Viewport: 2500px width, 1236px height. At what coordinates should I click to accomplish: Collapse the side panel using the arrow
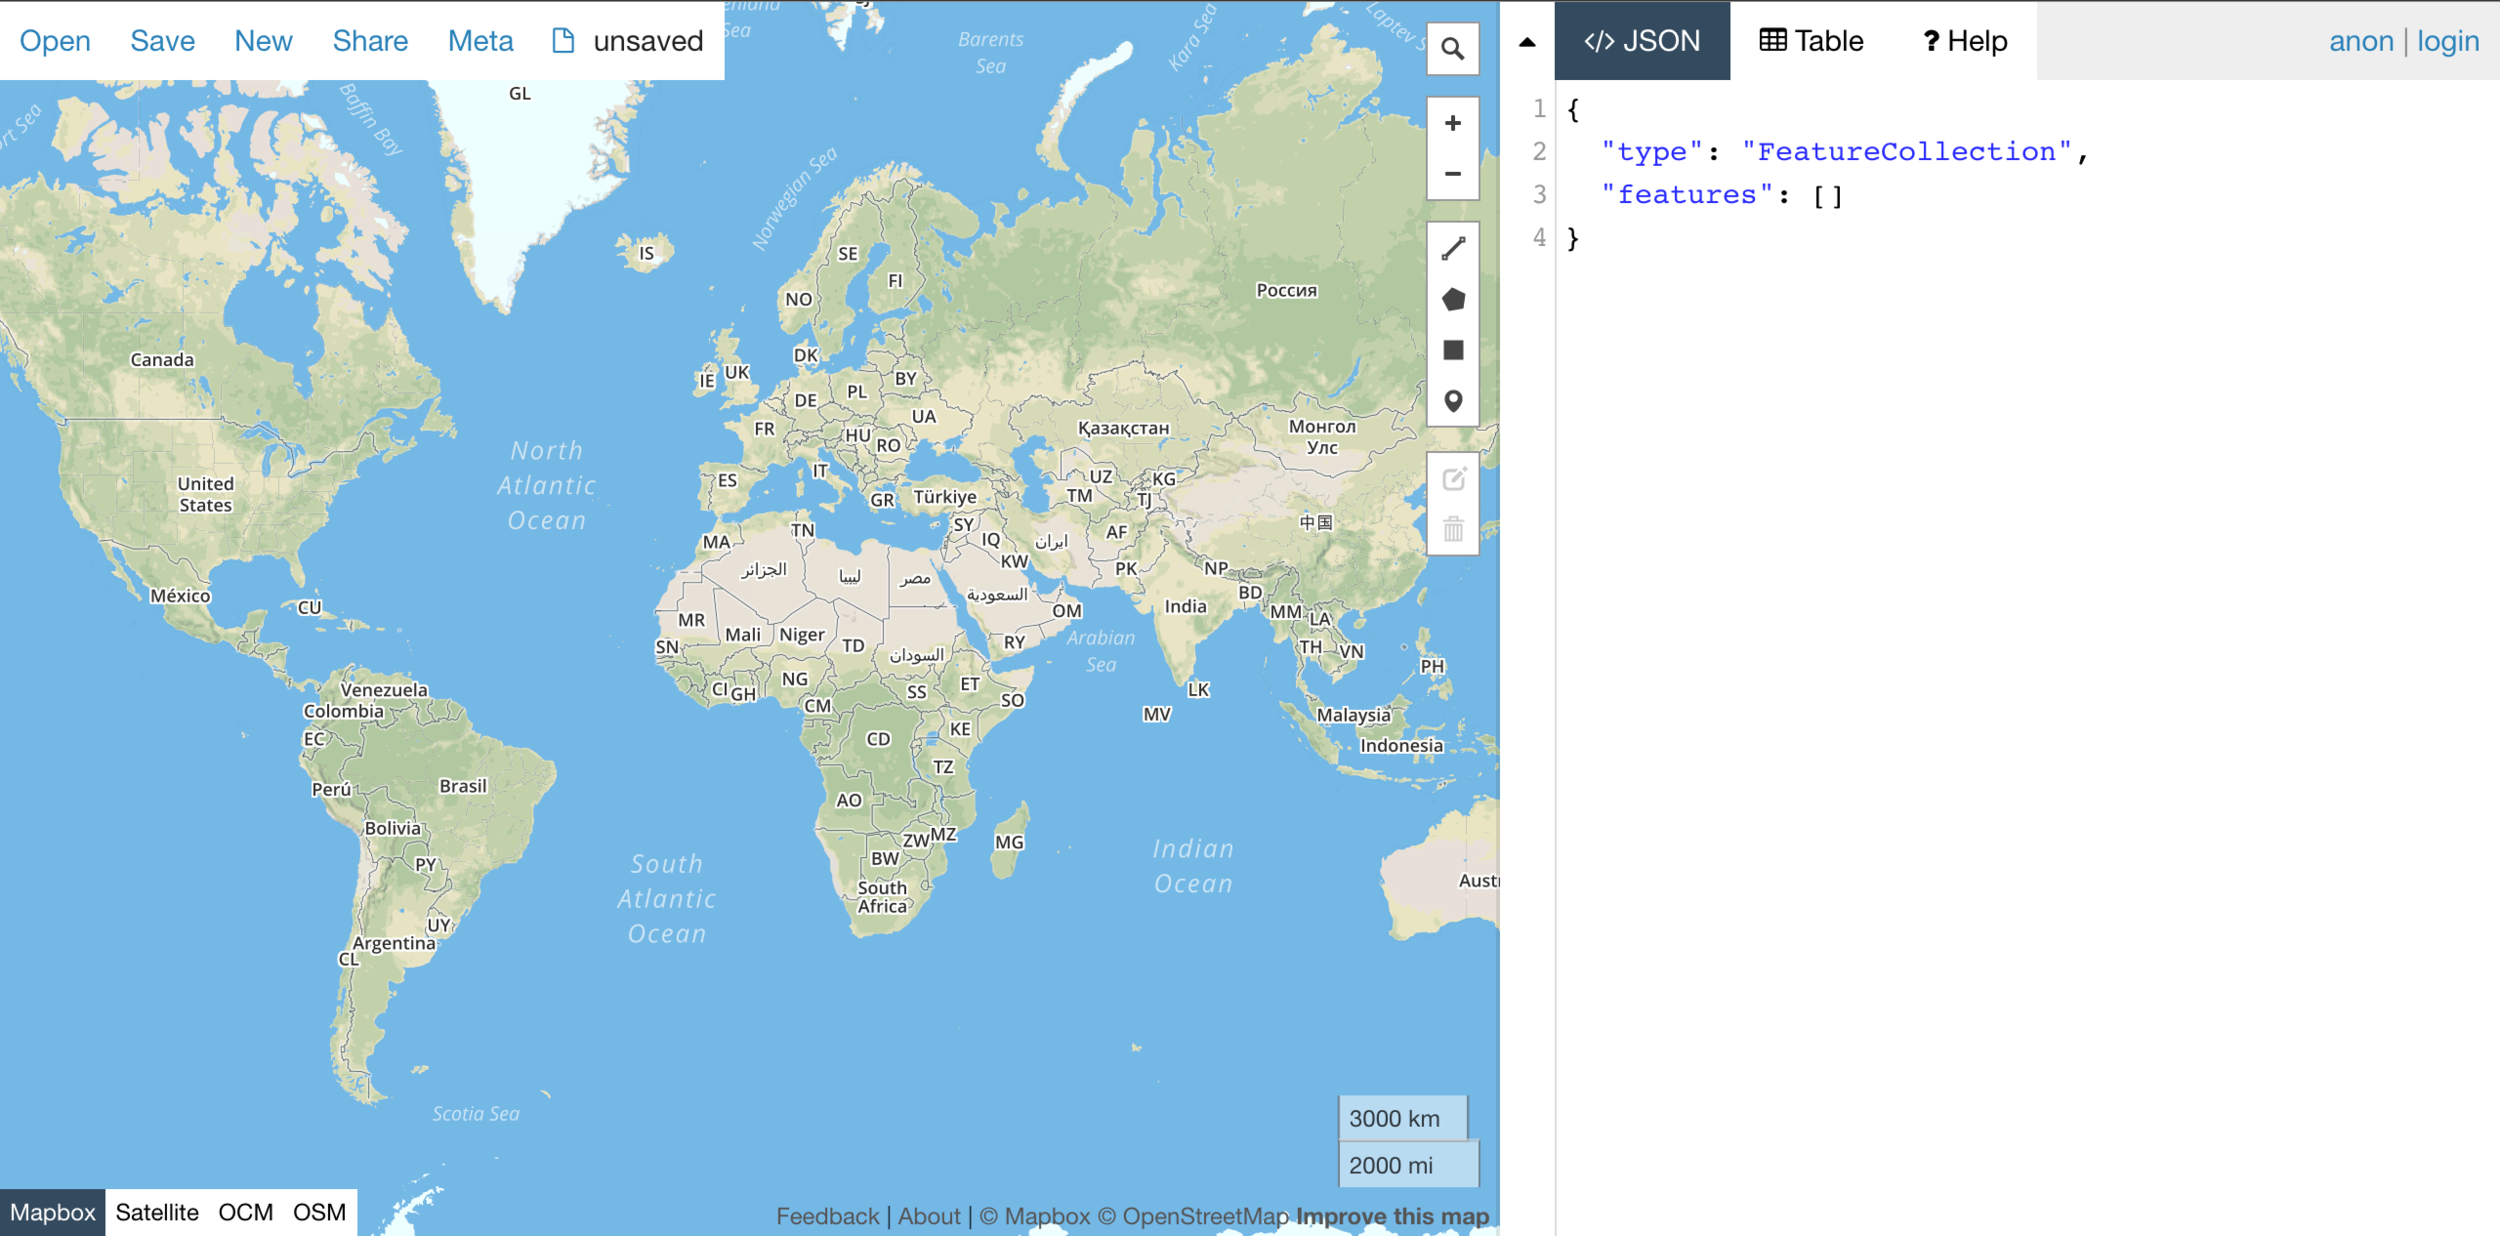1526,42
